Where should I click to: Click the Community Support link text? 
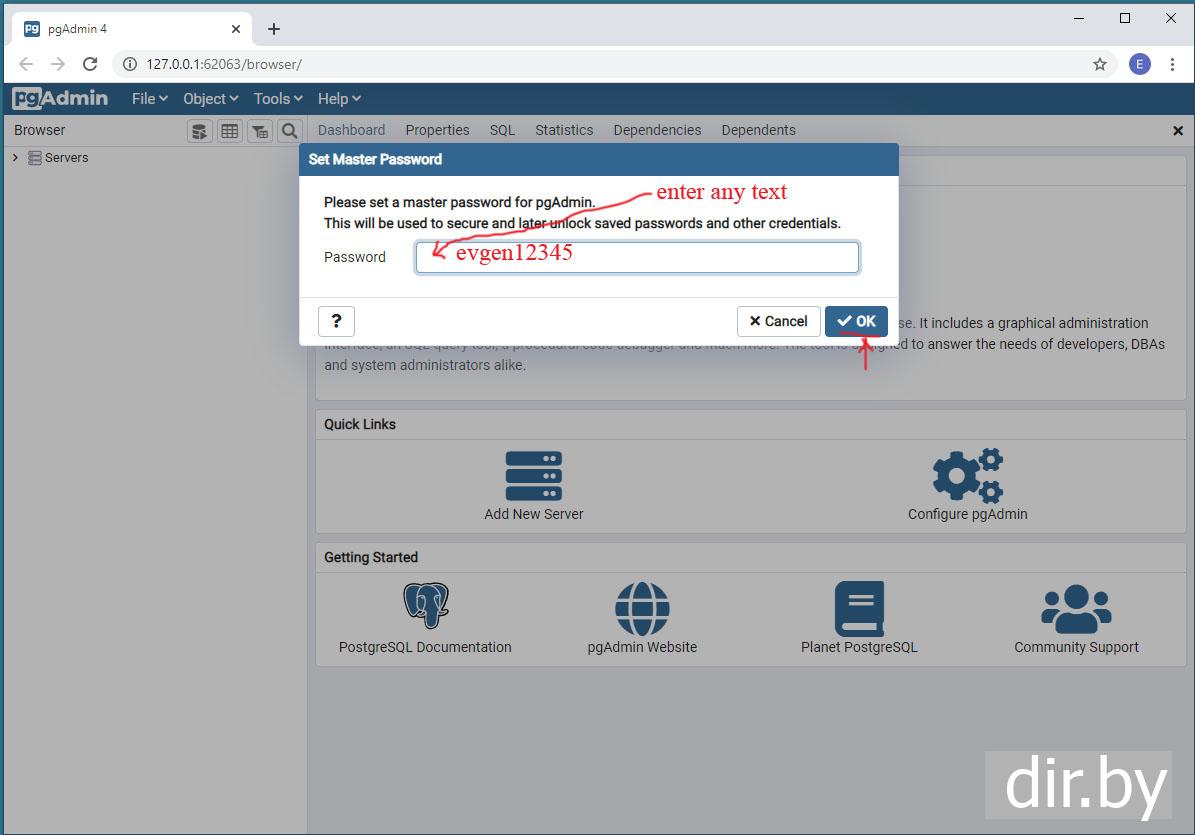coord(1076,647)
